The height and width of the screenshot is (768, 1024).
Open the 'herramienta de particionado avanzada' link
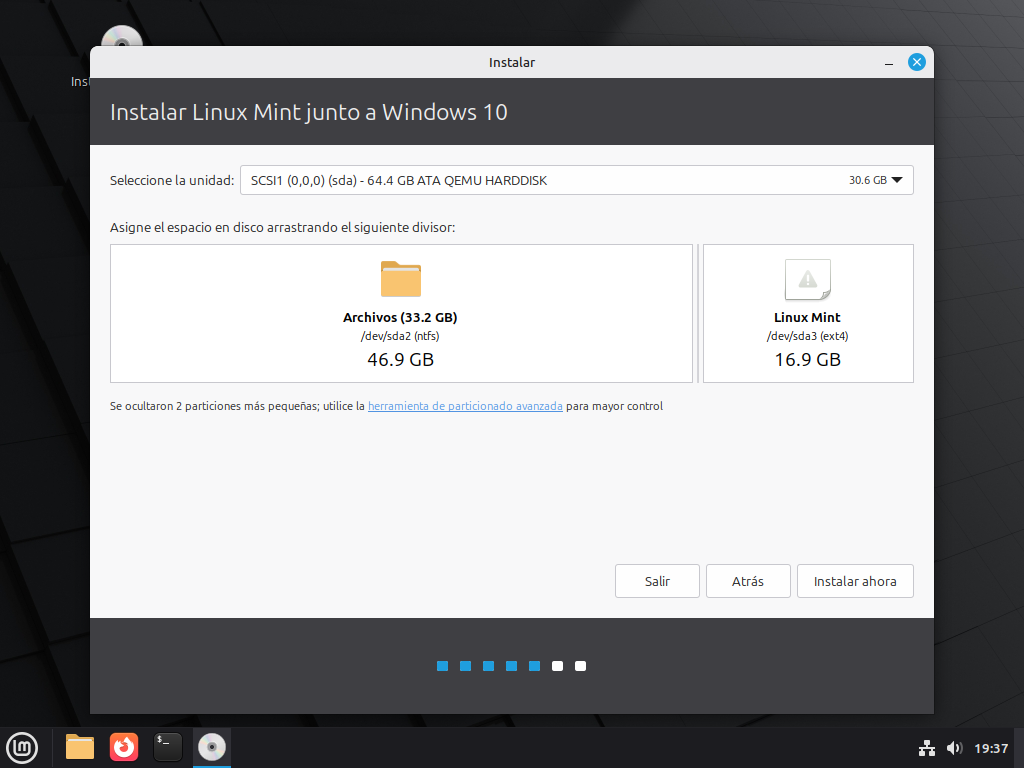pyautogui.click(x=465, y=407)
